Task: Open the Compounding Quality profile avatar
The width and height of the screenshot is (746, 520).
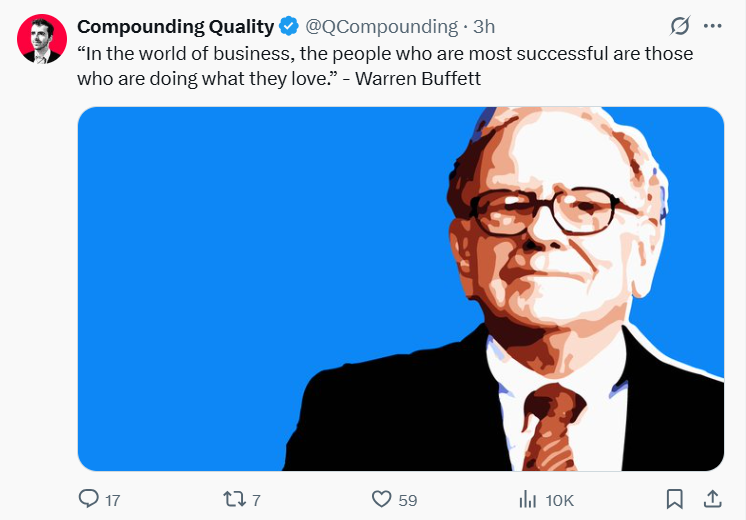Action: pyautogui.click(x=42, y=39)
